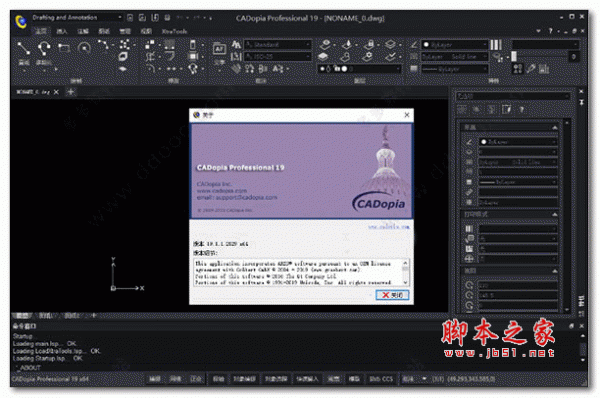
Task: Click the CADopia application logo button
Action: tap(21, 21)
